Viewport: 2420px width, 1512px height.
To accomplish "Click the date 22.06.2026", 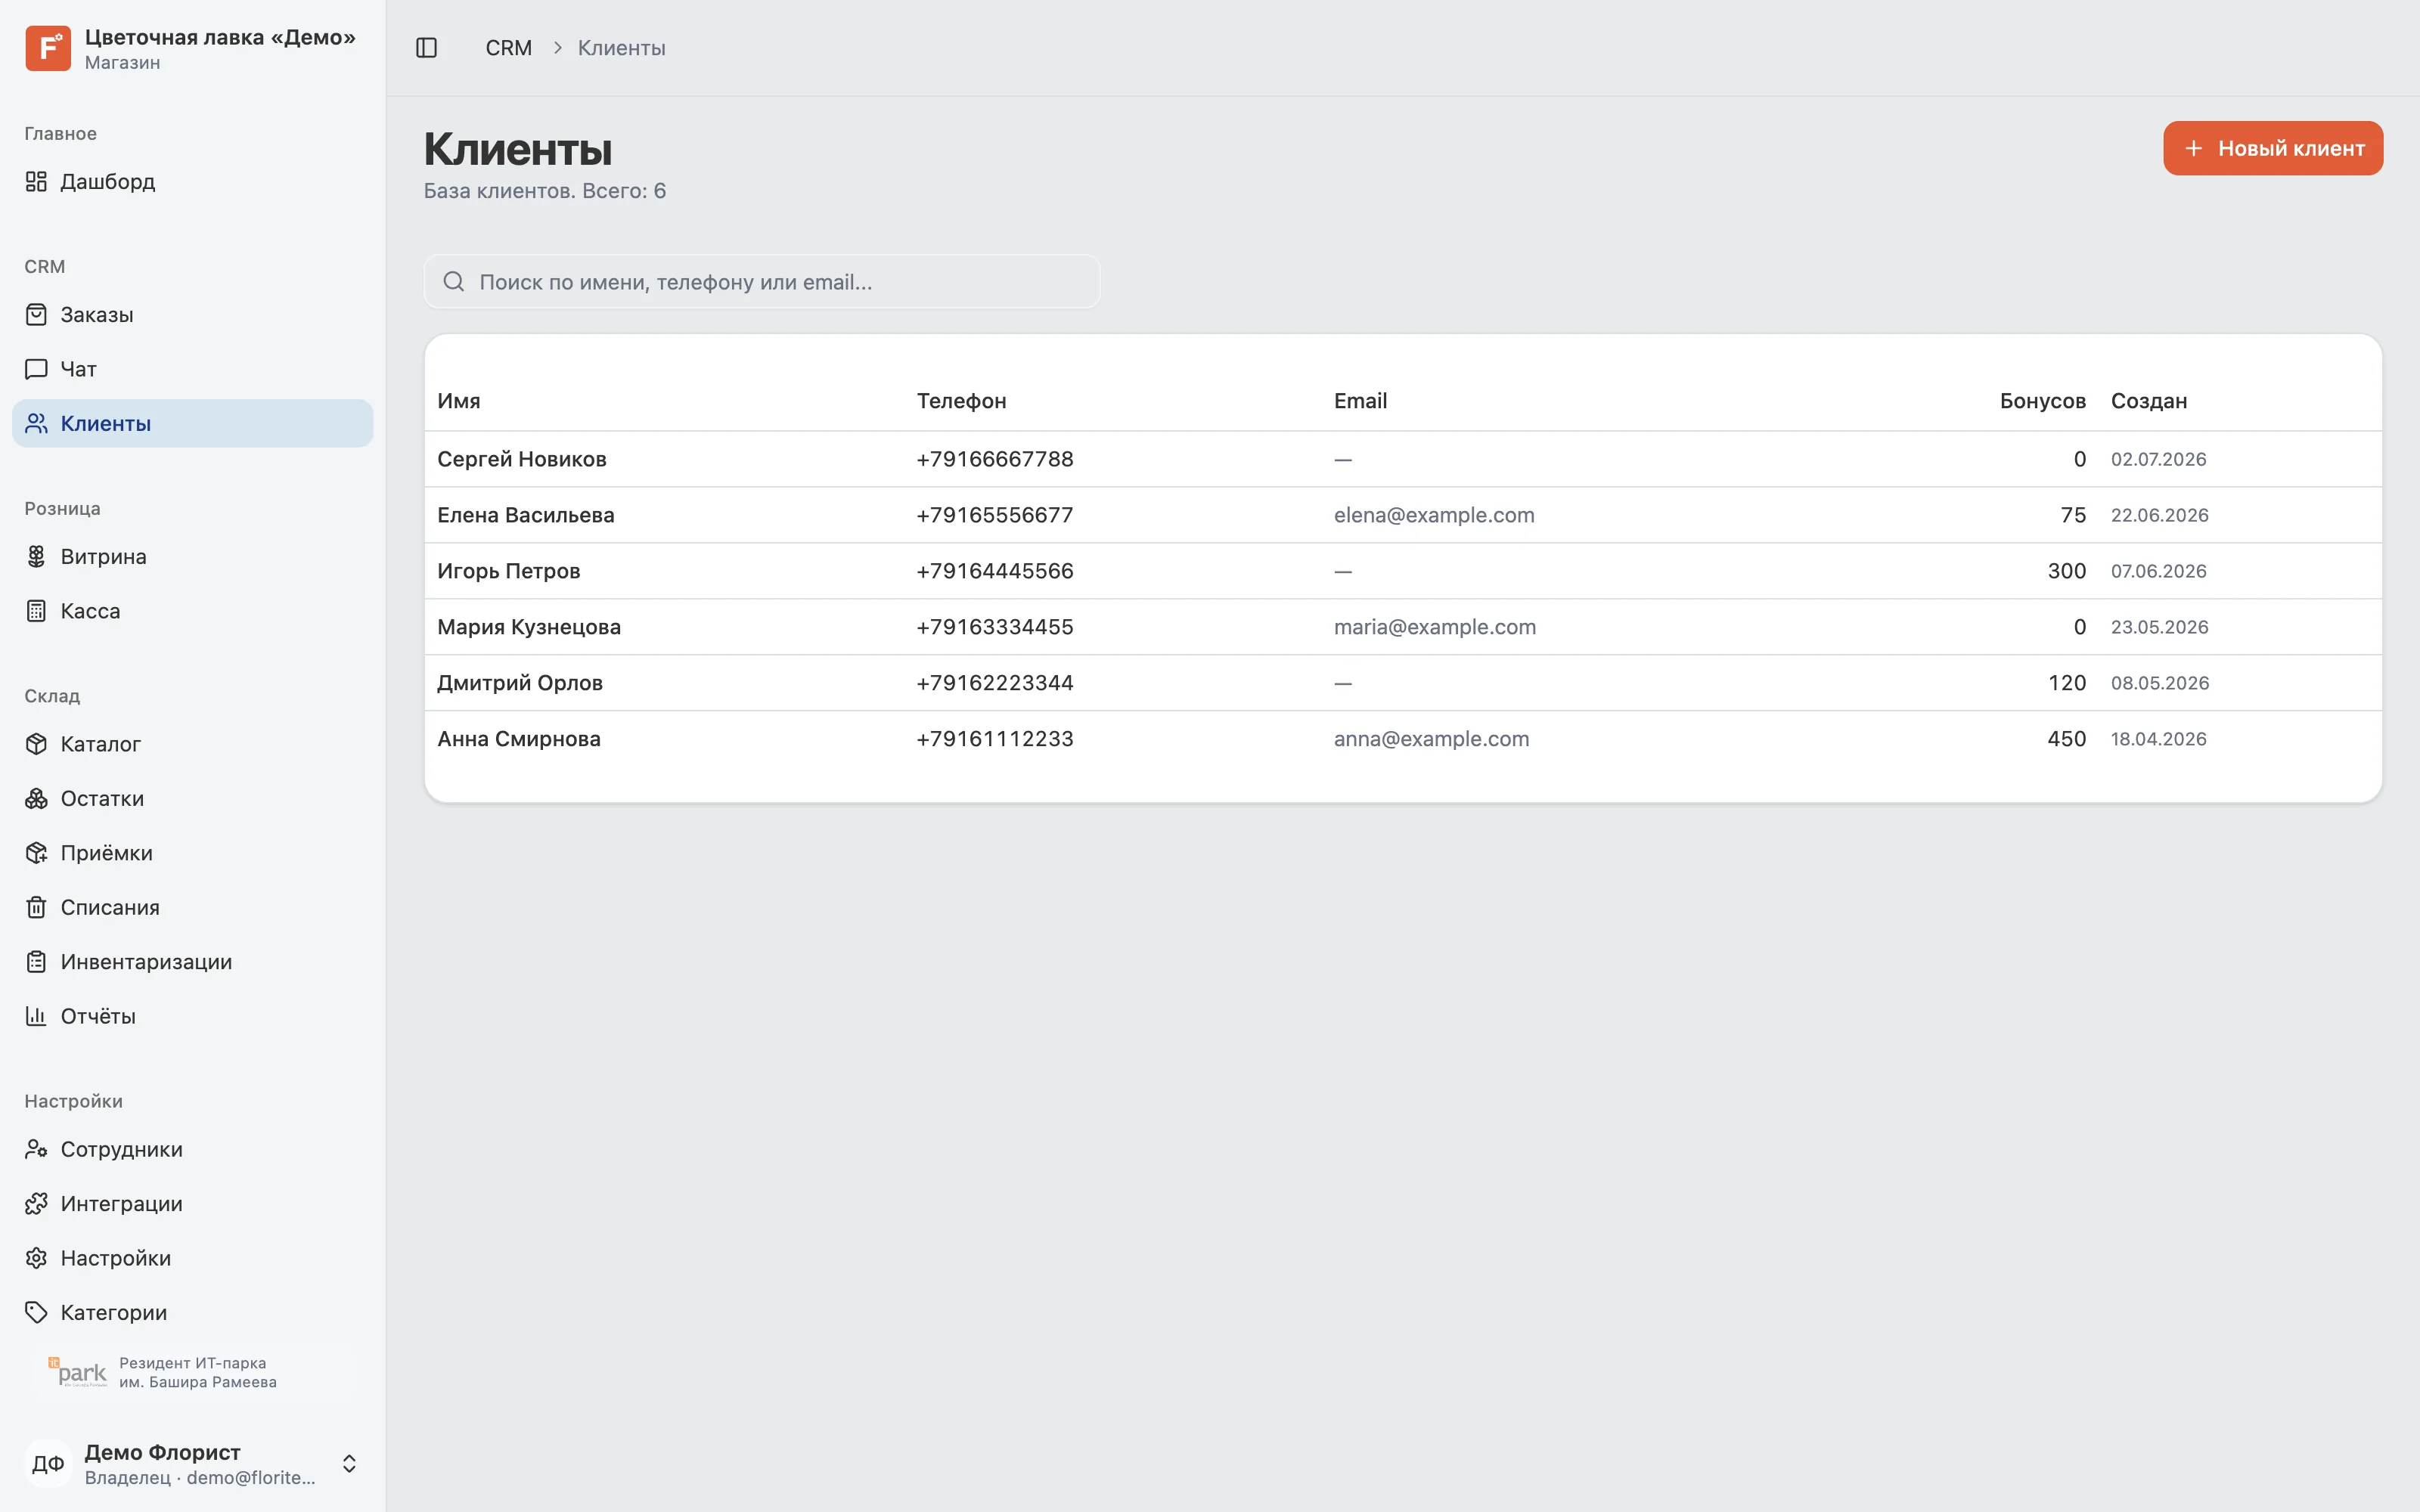I will [2159, 515].
